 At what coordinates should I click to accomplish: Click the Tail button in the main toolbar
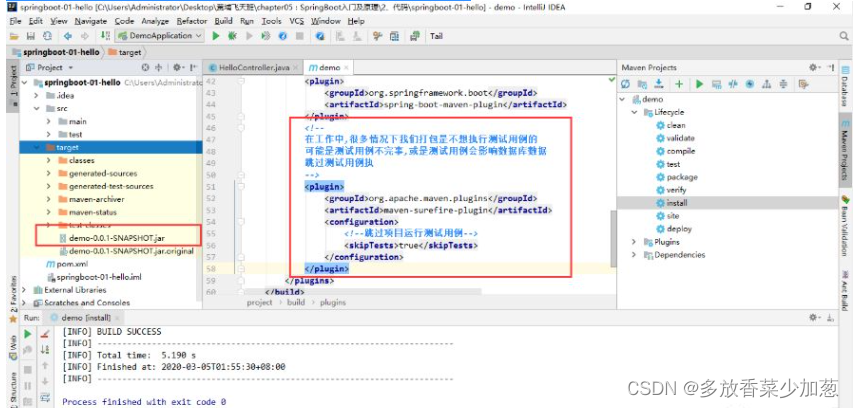click(436, 36)
